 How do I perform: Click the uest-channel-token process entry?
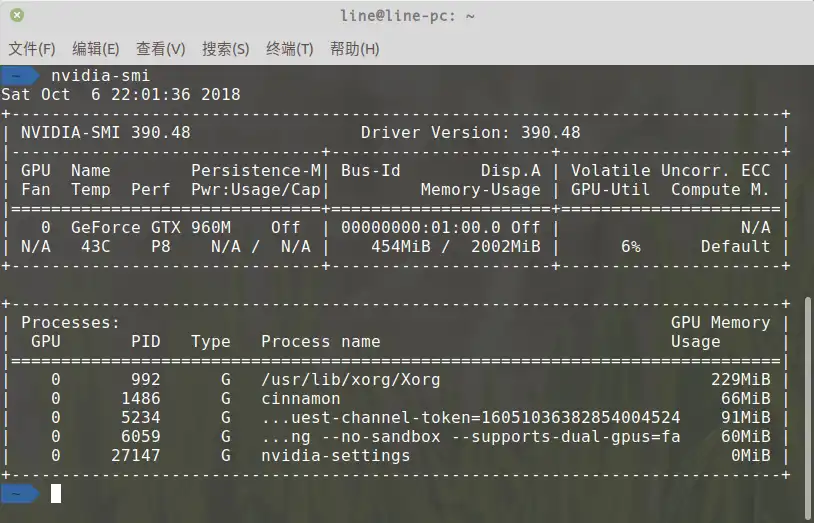point(470,418)
